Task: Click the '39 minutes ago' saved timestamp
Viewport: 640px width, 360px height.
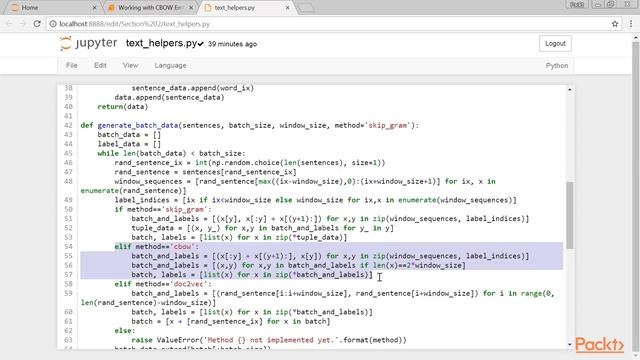Action: [232, 44]
